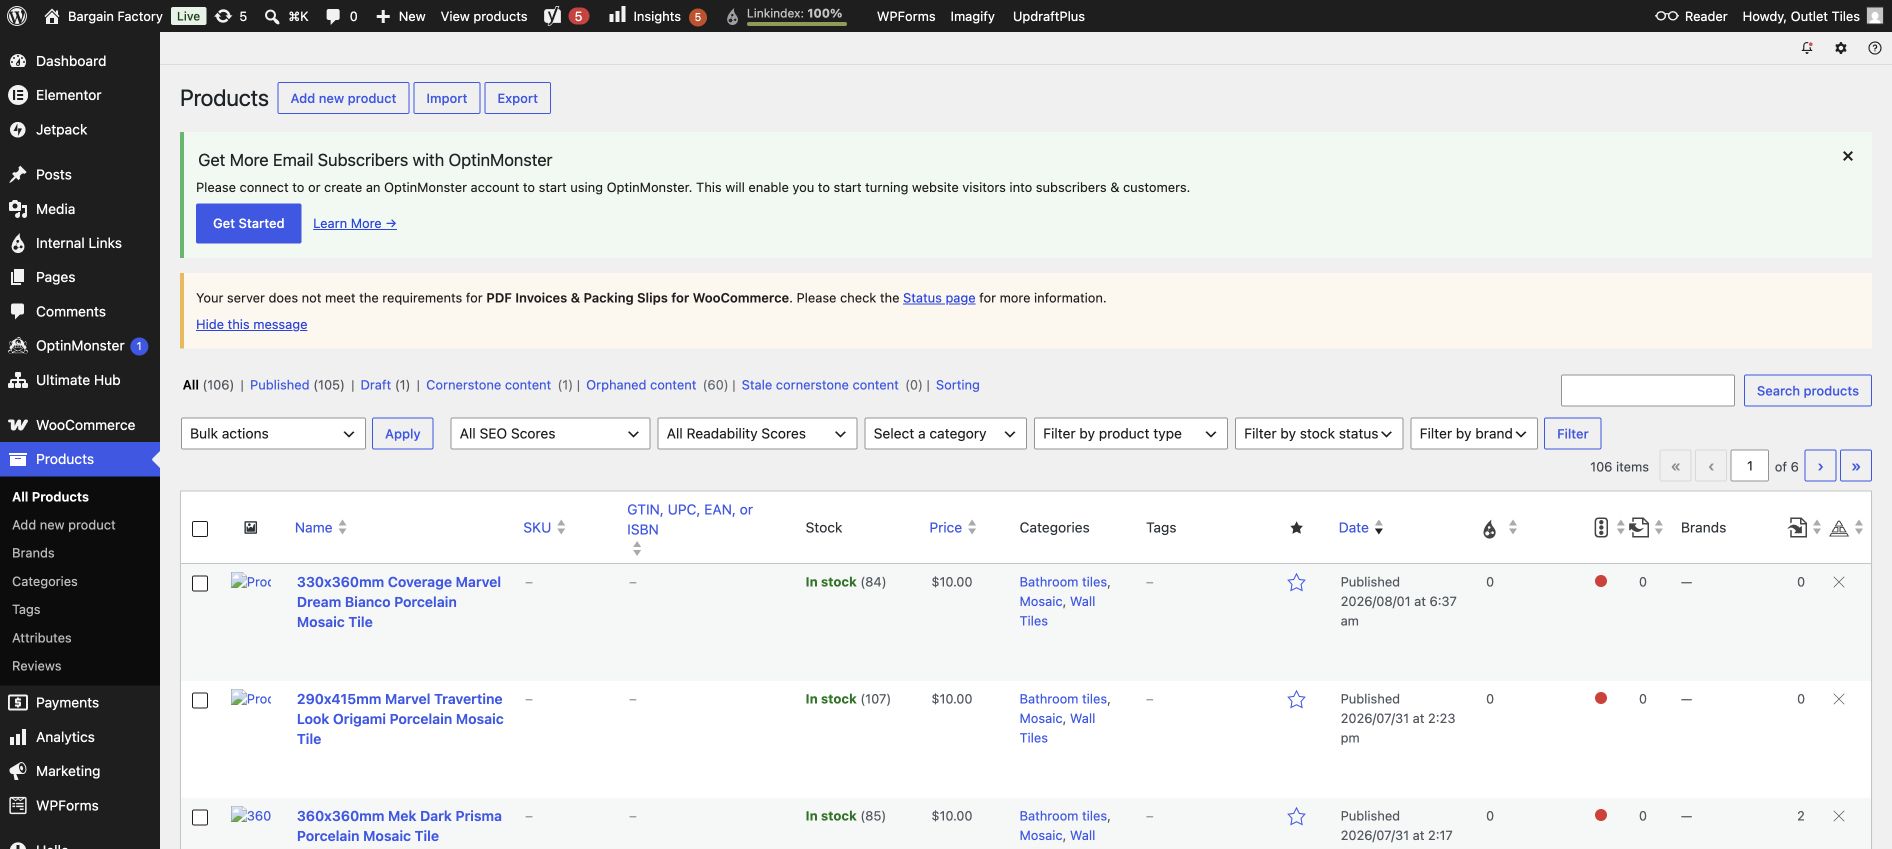Open the user avatar next to Howdy

point(1874,16)
